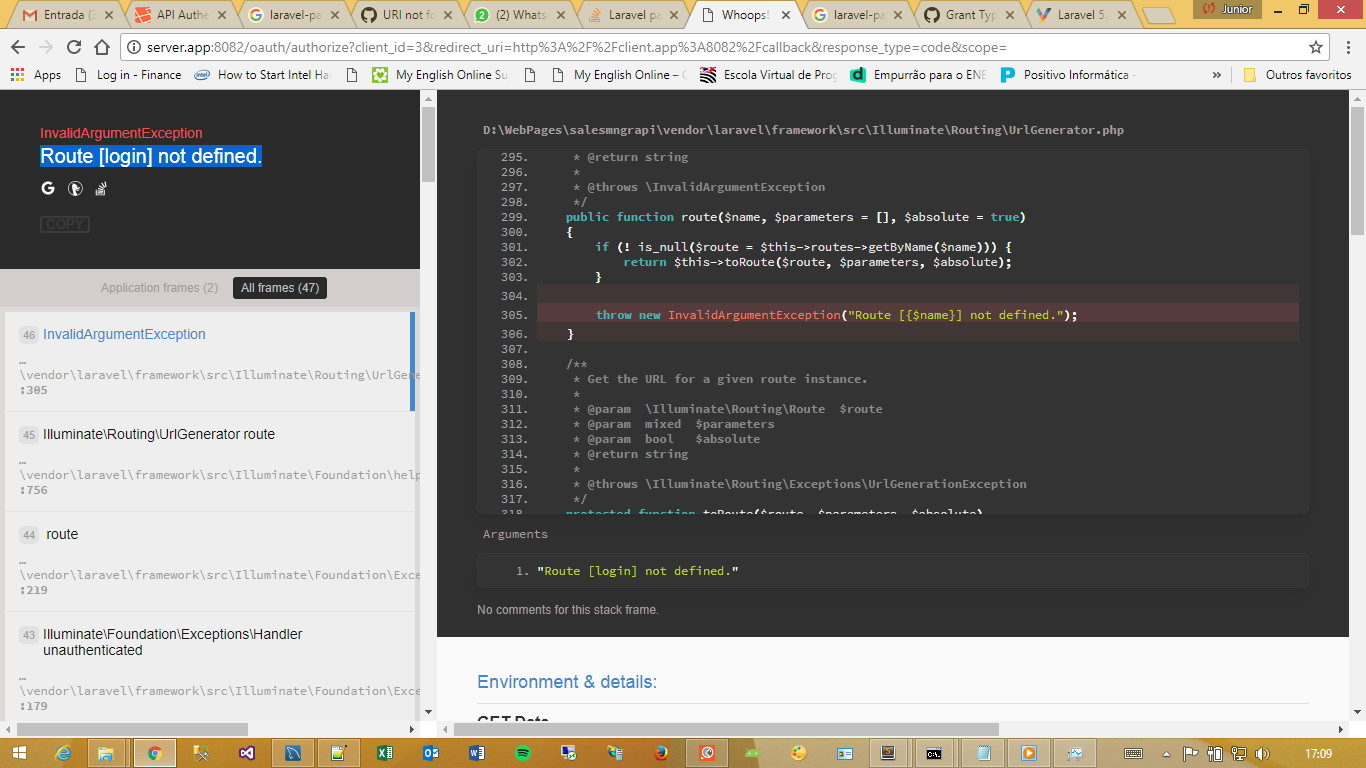The width and height of the screenshot is (1366, 768).
Task: Open File Explorer from taskbar
Action: tap(106, 753)
